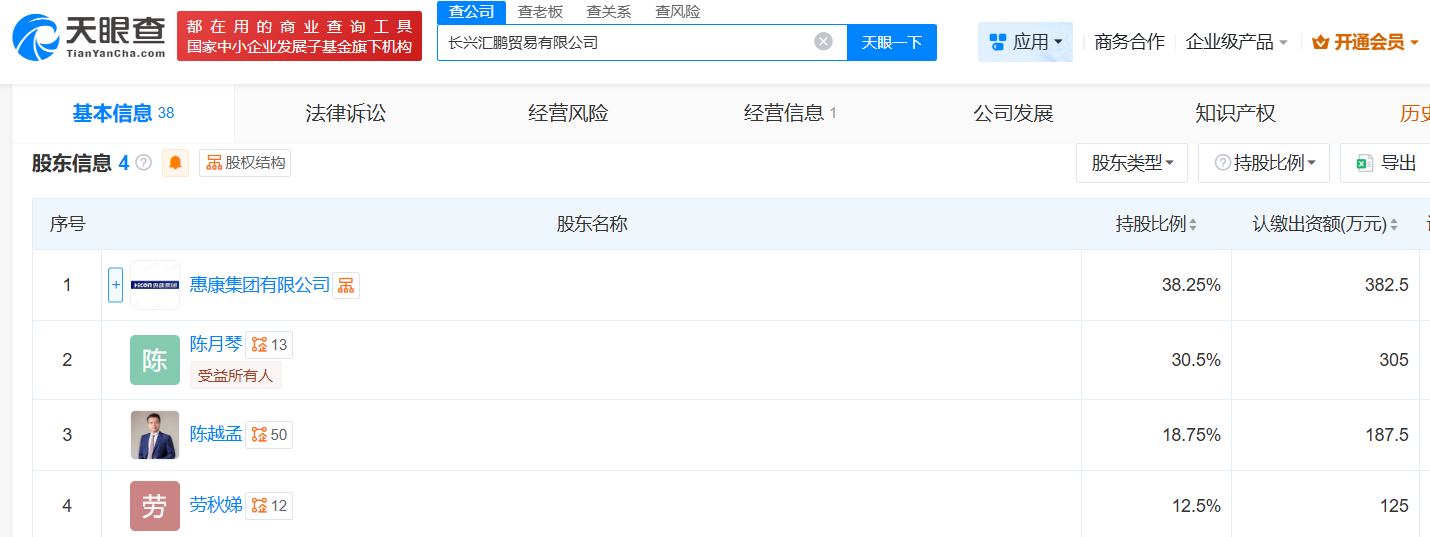Click the orange bell alert icon
The image size is (1430, 537).
tap(176, 163)
